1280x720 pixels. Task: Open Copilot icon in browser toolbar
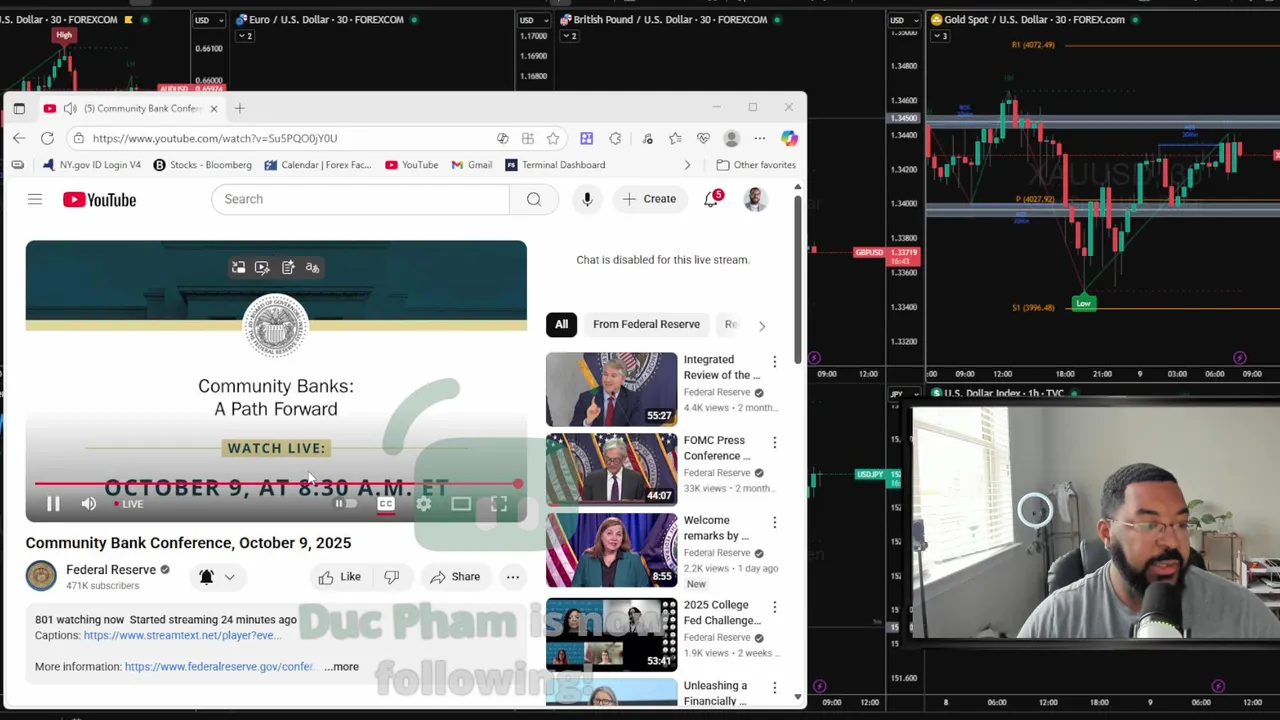click(789, 138)
